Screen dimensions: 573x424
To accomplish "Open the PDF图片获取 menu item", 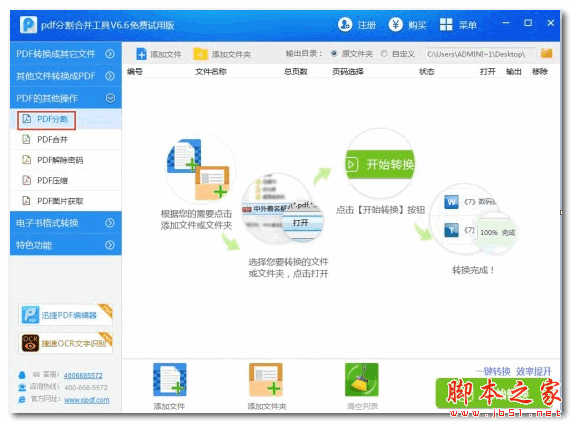I will (66, 201).
